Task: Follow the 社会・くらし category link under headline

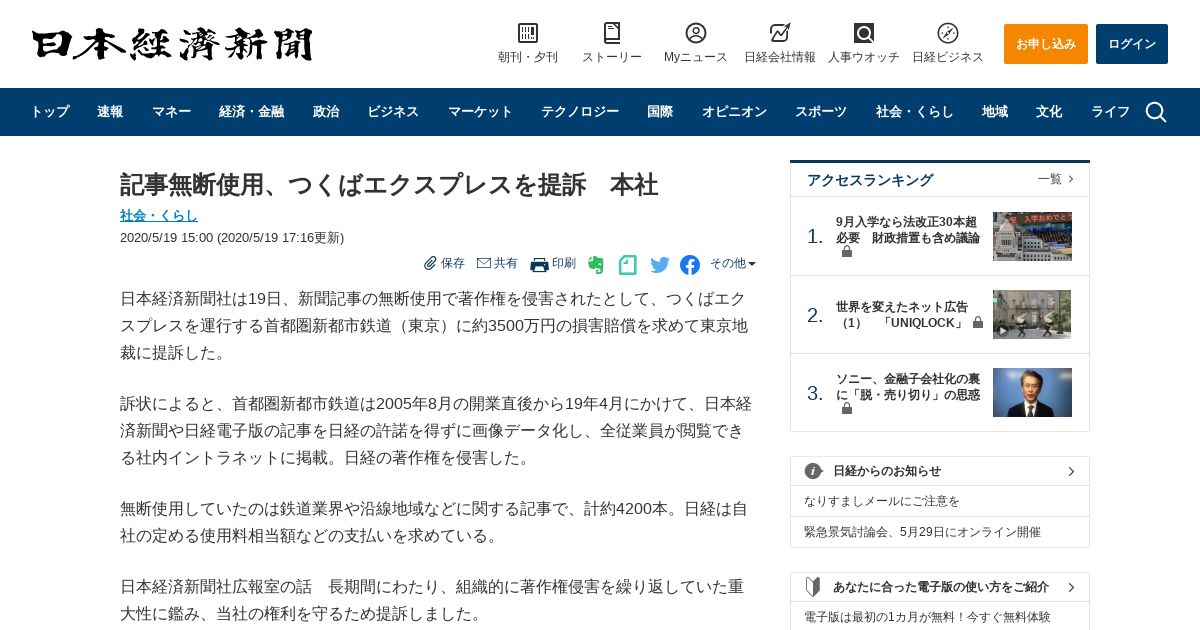Action: click(x=159, y=215)
